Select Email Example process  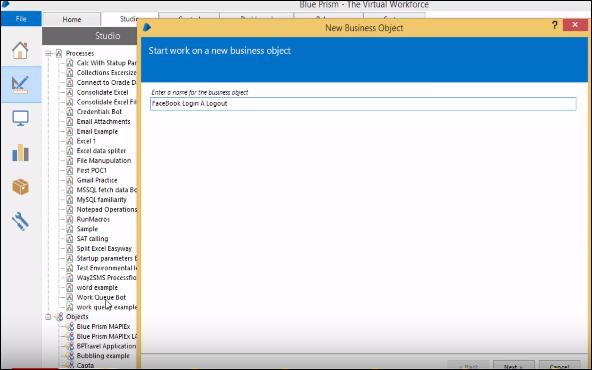pos(97,131)
